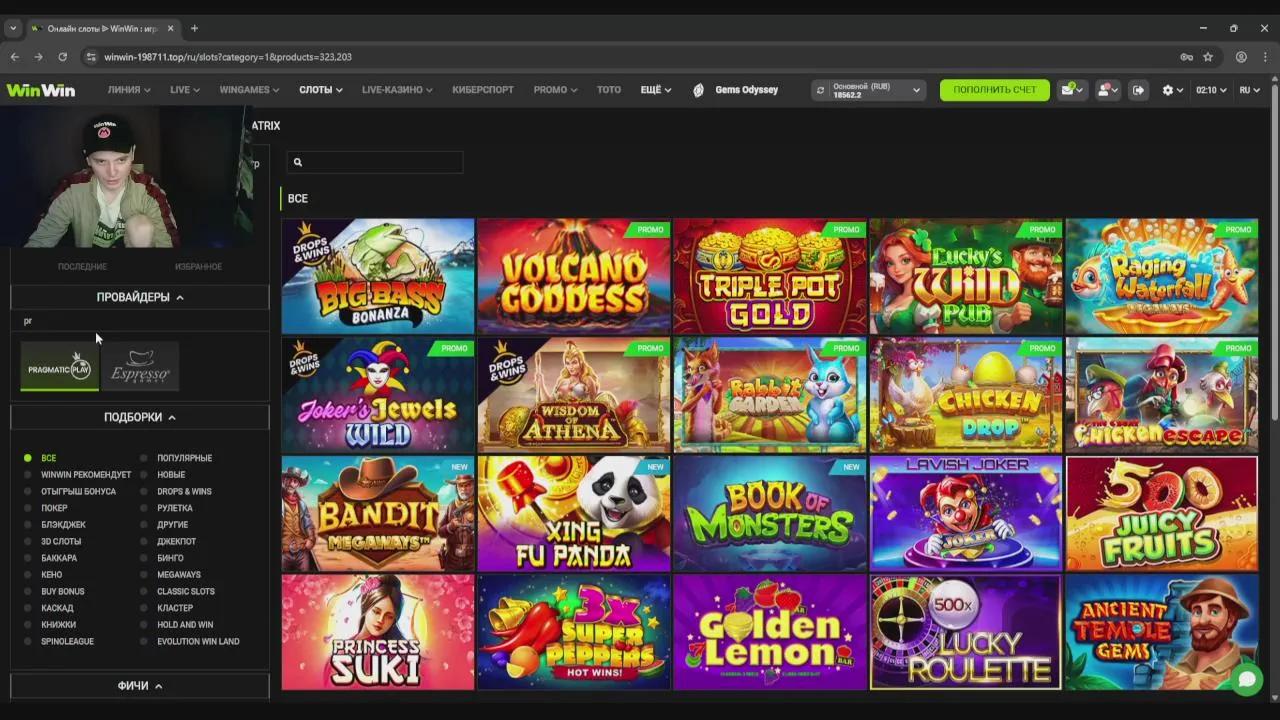Viewport: 1280px width, 720px height.
Task: Open the КИБЕРСПОРТ section
Action: [x=483, y=90]
